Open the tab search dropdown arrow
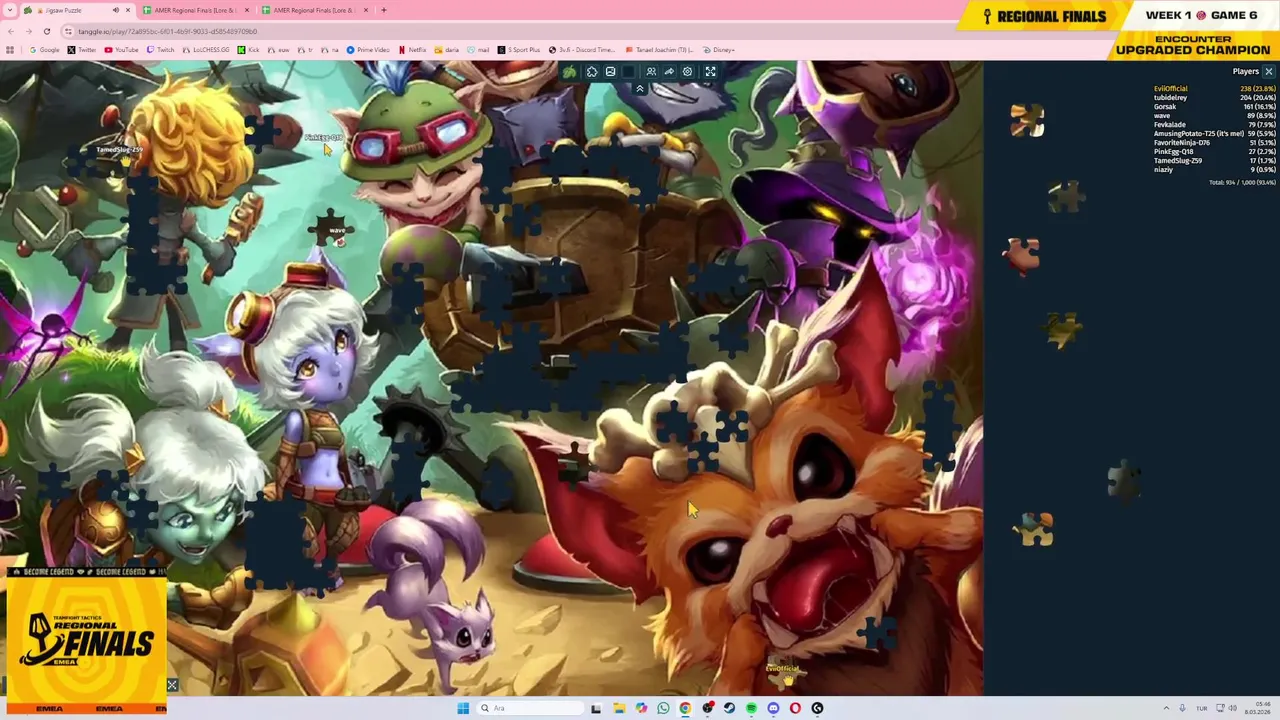 (x=10, y=10)
